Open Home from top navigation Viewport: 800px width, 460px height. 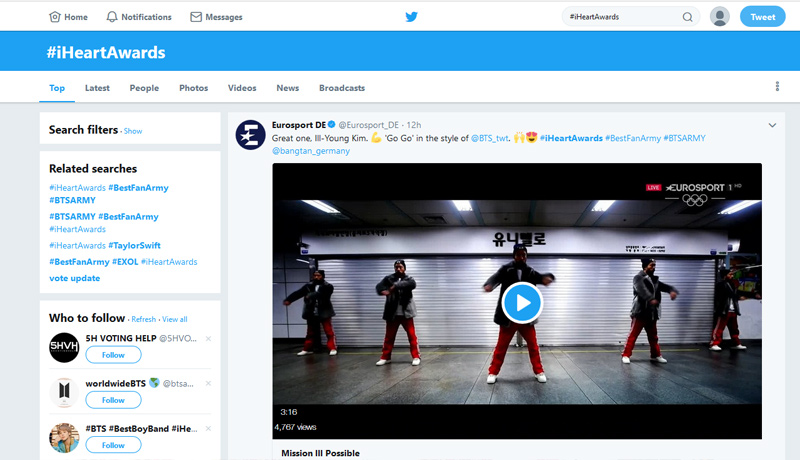pyautogui.click(x=68, y=17)
